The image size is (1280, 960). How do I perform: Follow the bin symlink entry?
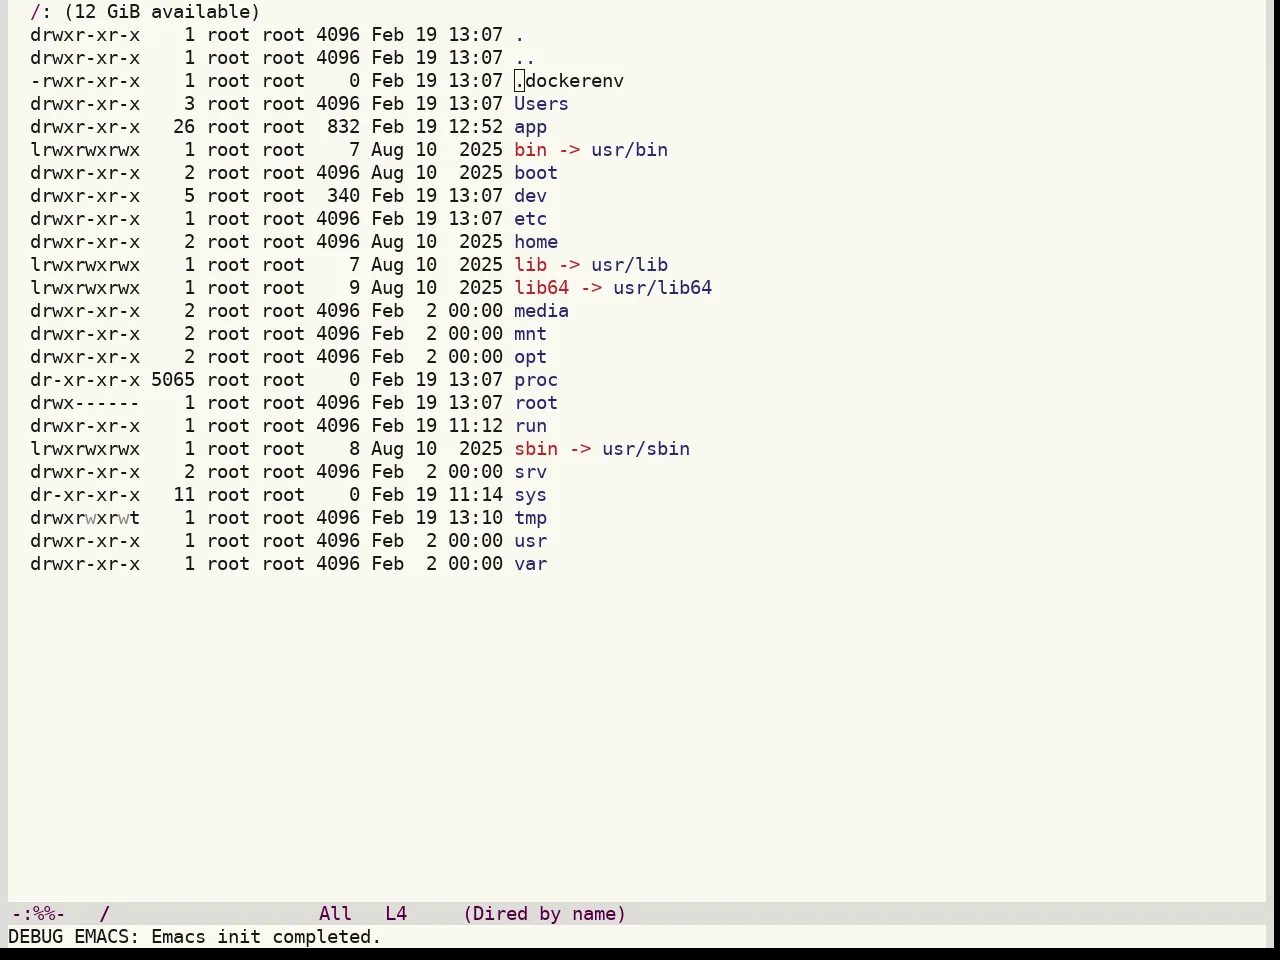point(530,150)
